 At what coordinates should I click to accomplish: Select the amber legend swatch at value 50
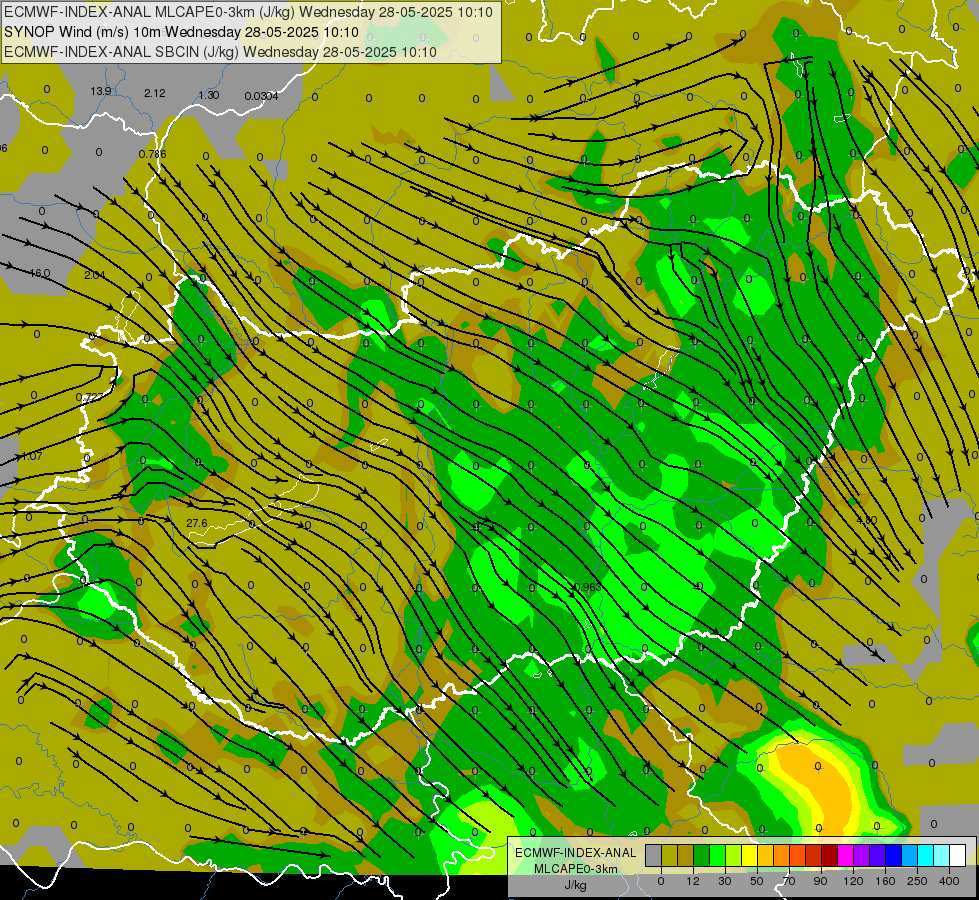click(x=765, y=855)
